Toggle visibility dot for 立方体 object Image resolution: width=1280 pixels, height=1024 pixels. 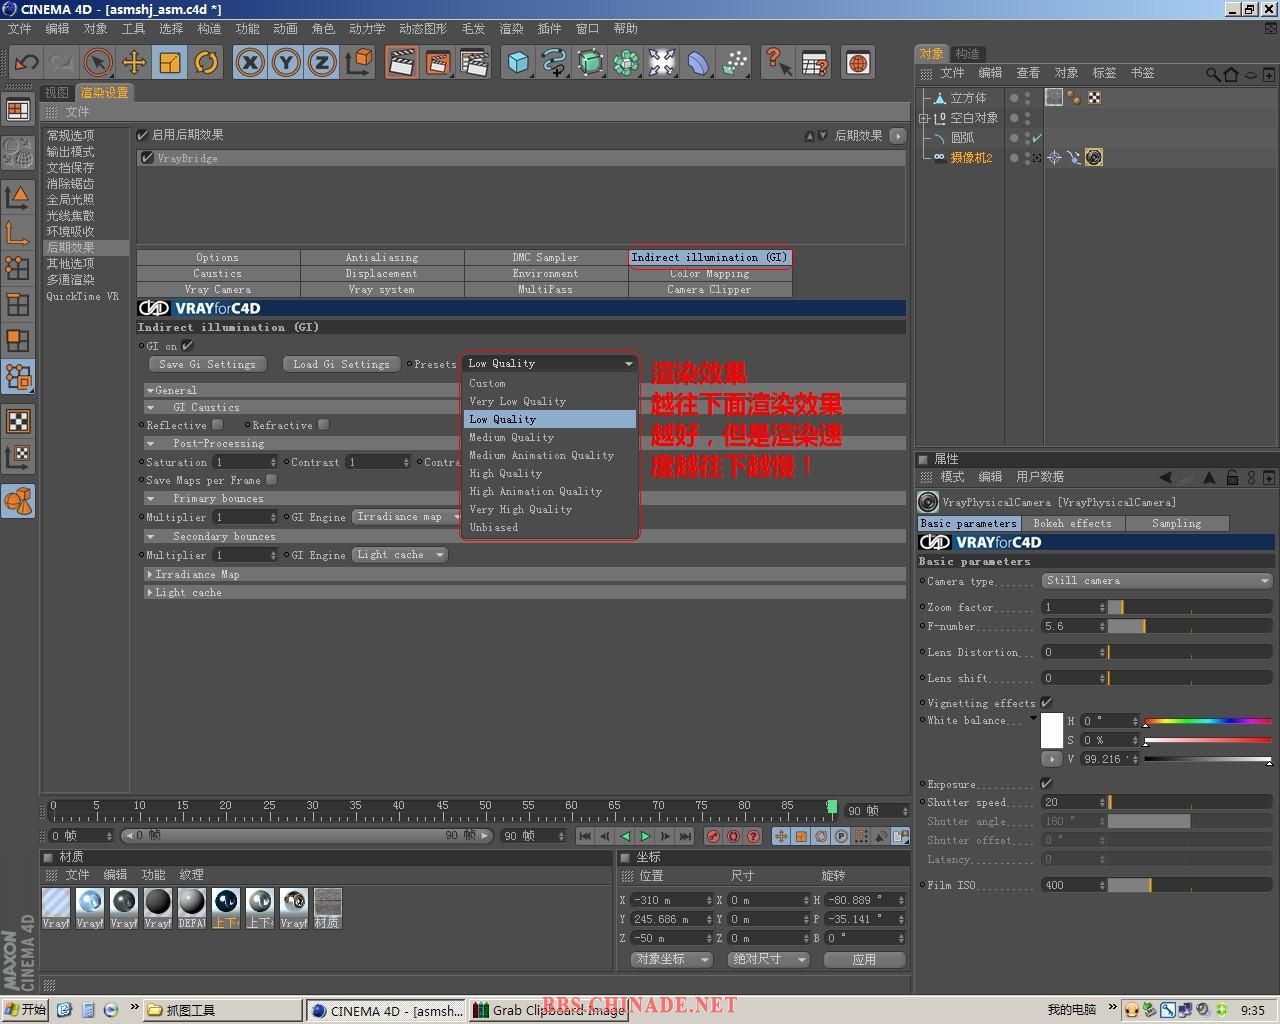[x=1014, y=98]
